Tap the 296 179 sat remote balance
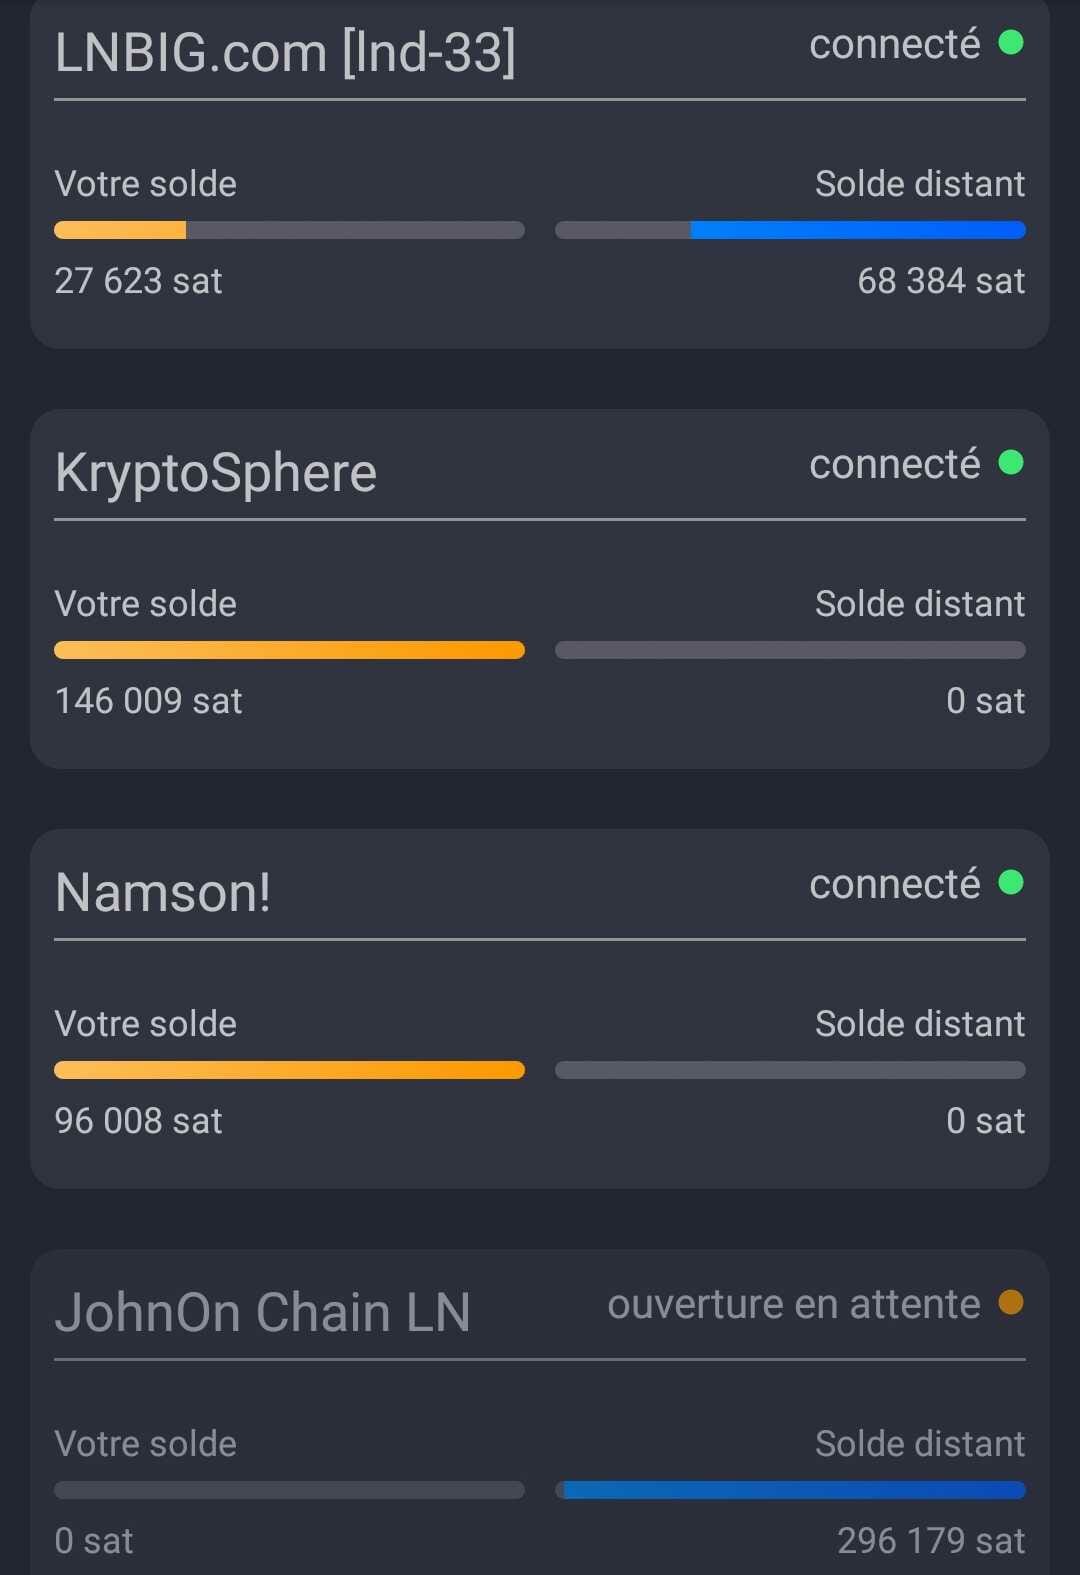1080x1575 pixels. coord(931,1541)
